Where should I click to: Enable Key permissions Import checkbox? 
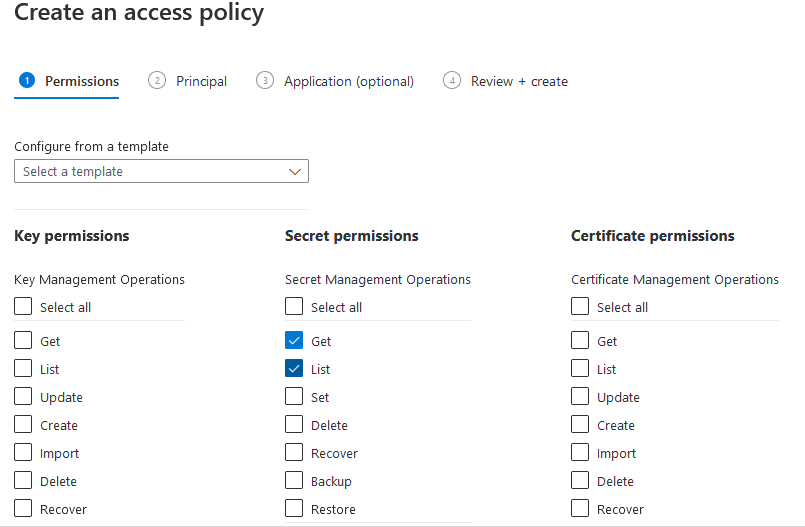click(23, 452)
